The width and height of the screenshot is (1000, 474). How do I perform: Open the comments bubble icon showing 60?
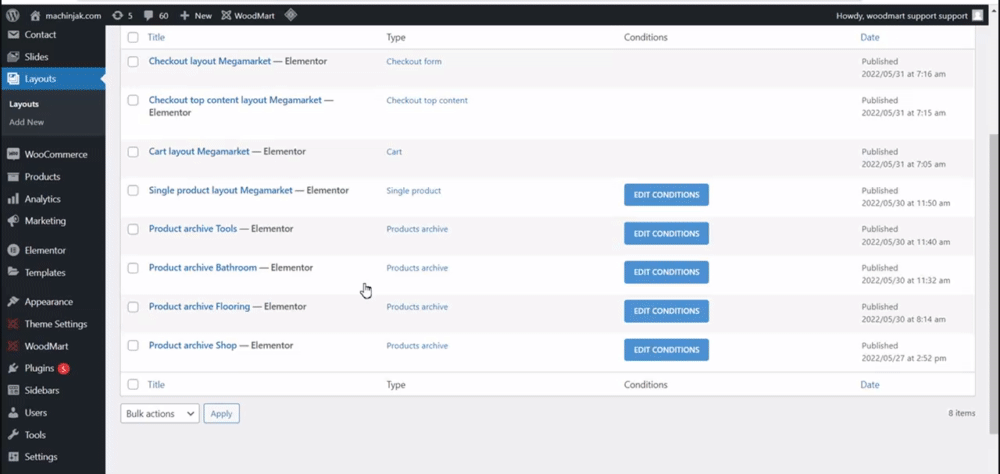pos(148,15)
